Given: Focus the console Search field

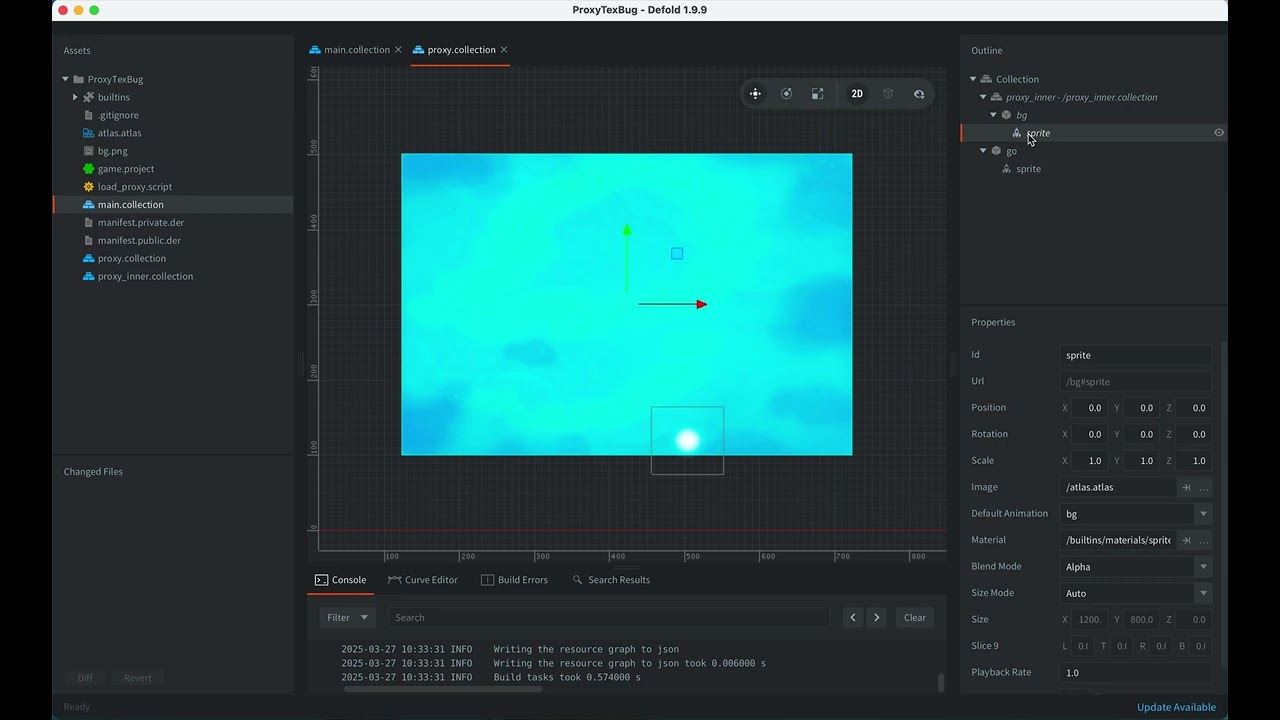Looking at the screenshot, I should pyautogui.click(x=609, y=618).
